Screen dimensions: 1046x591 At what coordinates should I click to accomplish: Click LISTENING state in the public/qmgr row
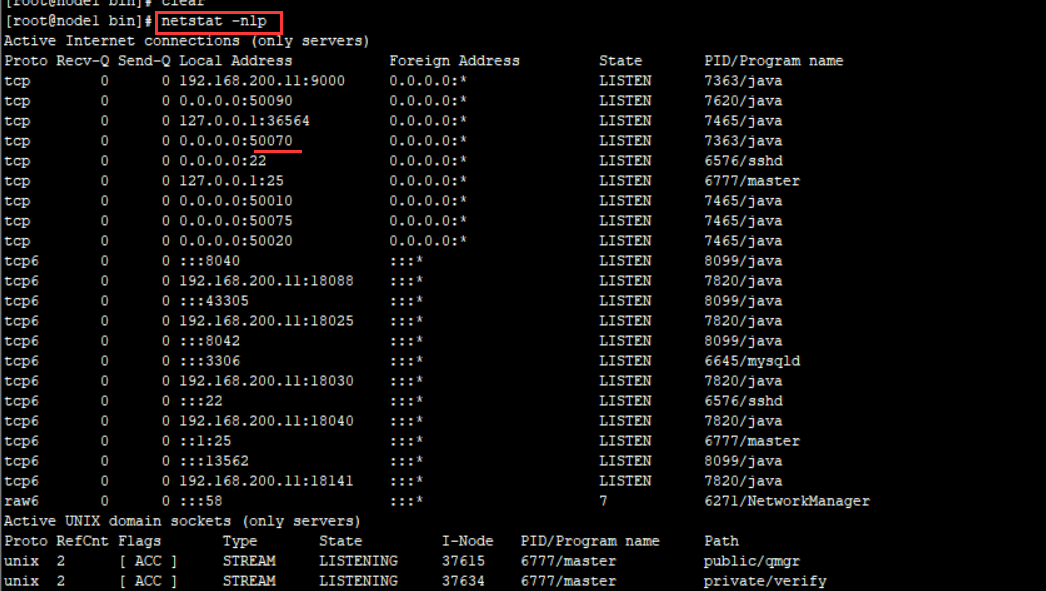pos(358,561)
